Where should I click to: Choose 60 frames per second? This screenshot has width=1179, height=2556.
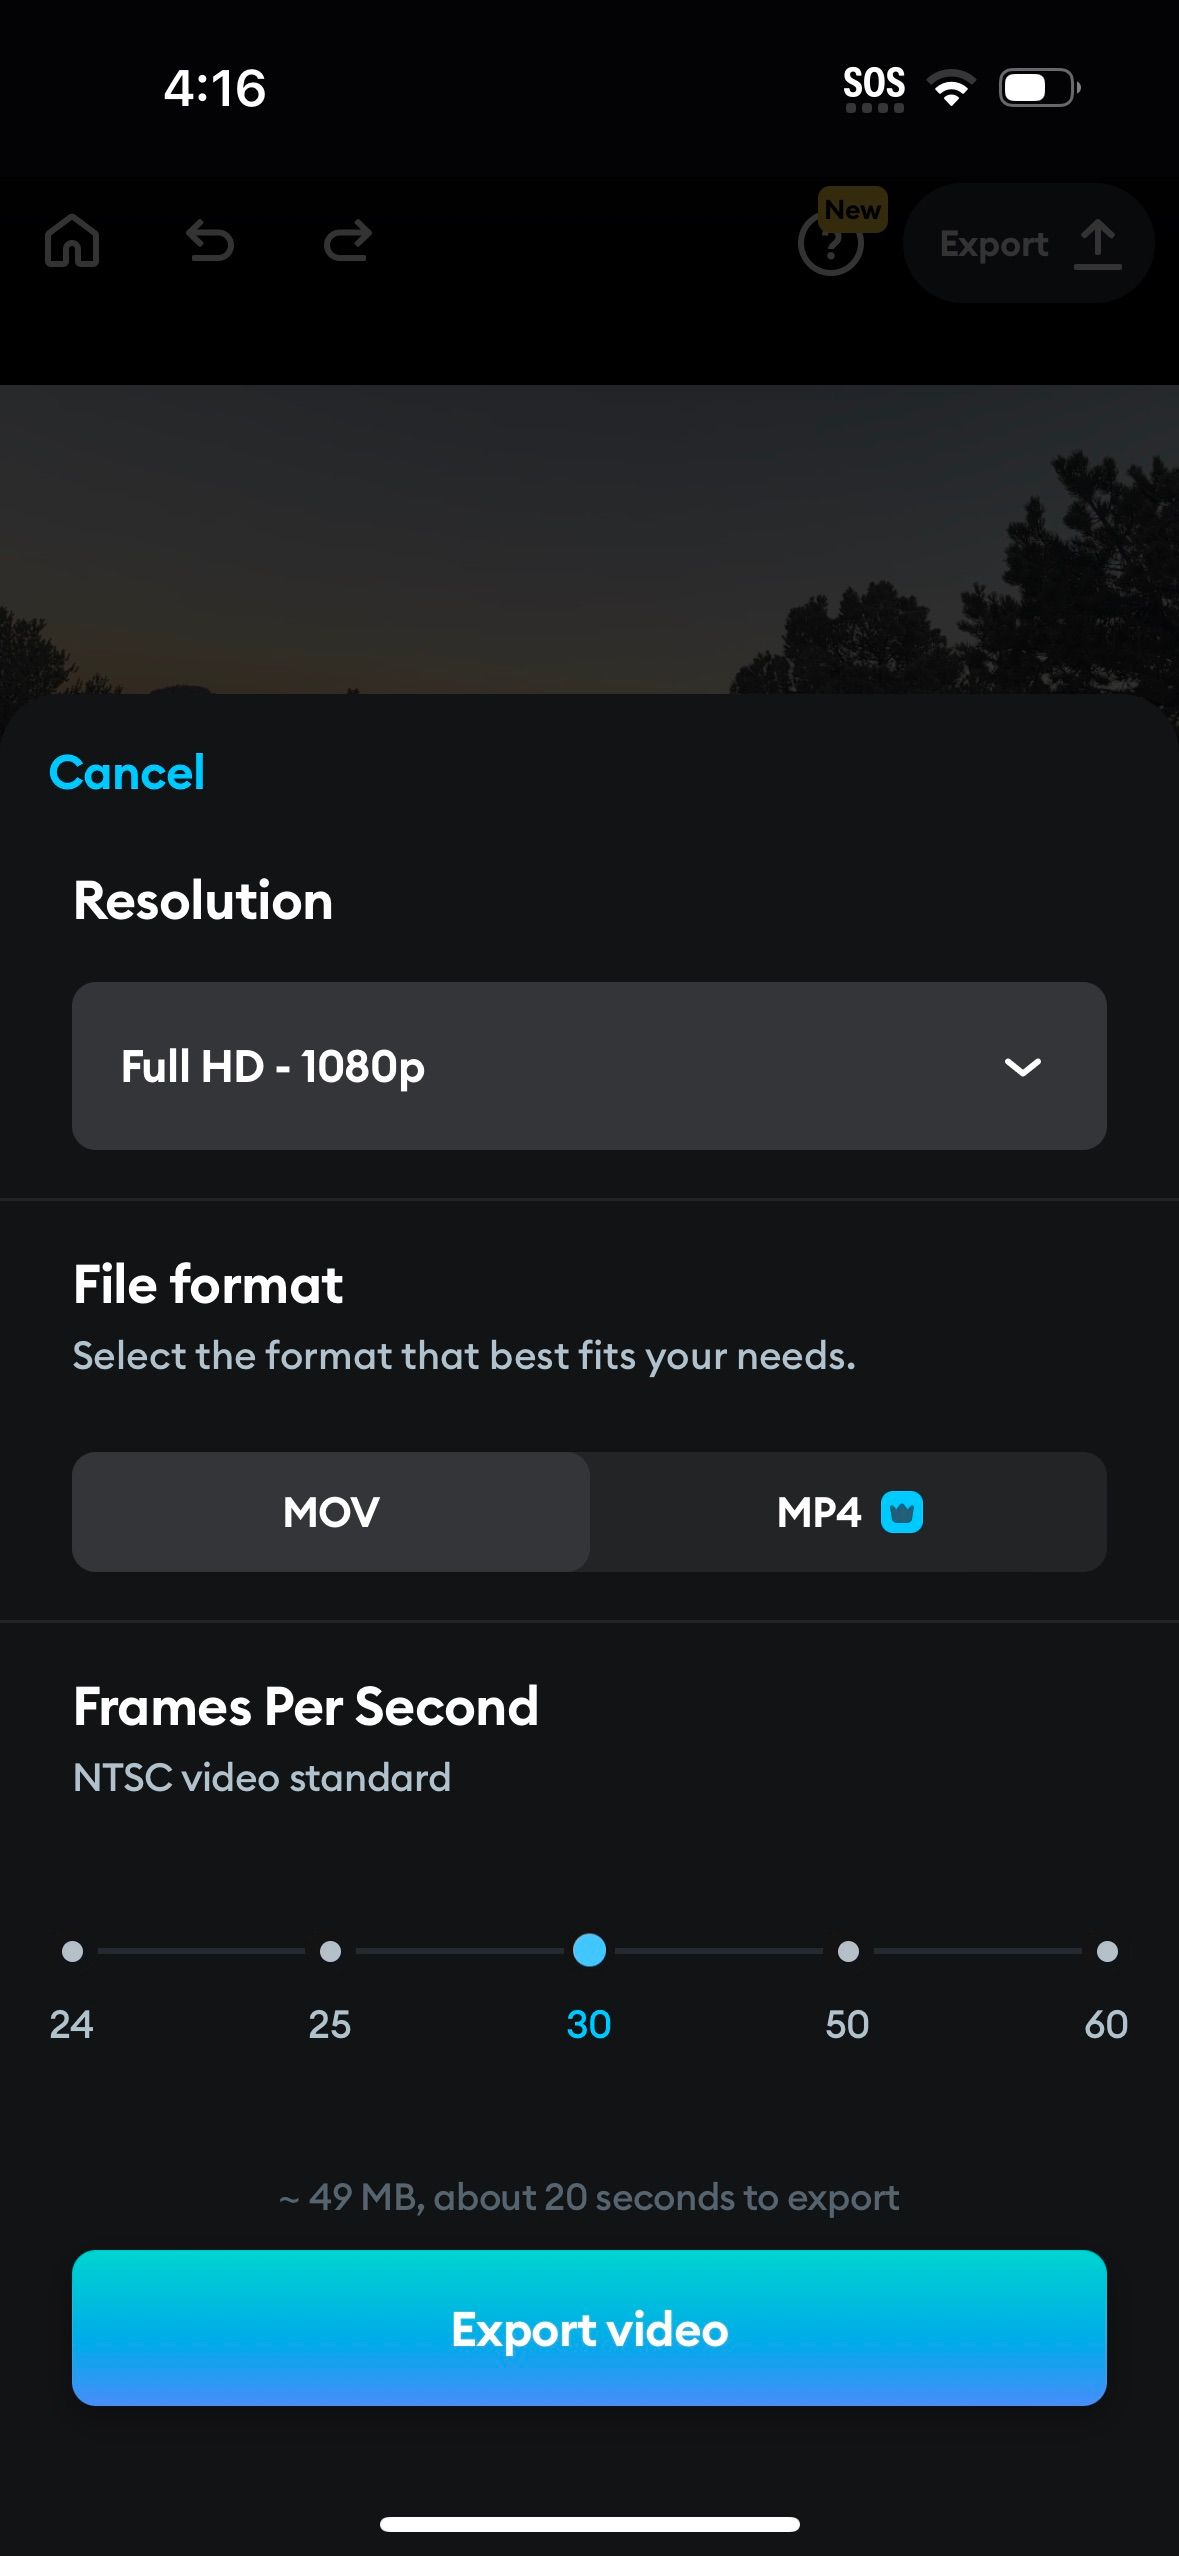pos(1106,1951)
